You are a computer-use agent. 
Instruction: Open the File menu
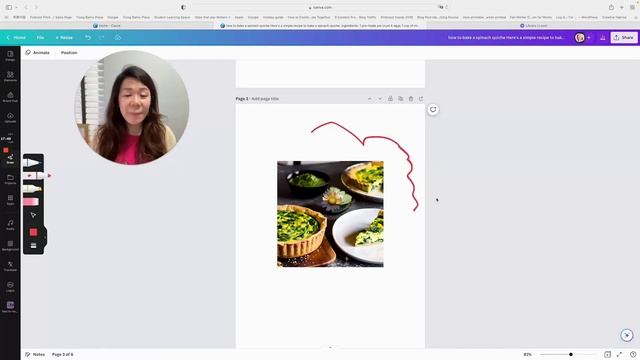40,38
